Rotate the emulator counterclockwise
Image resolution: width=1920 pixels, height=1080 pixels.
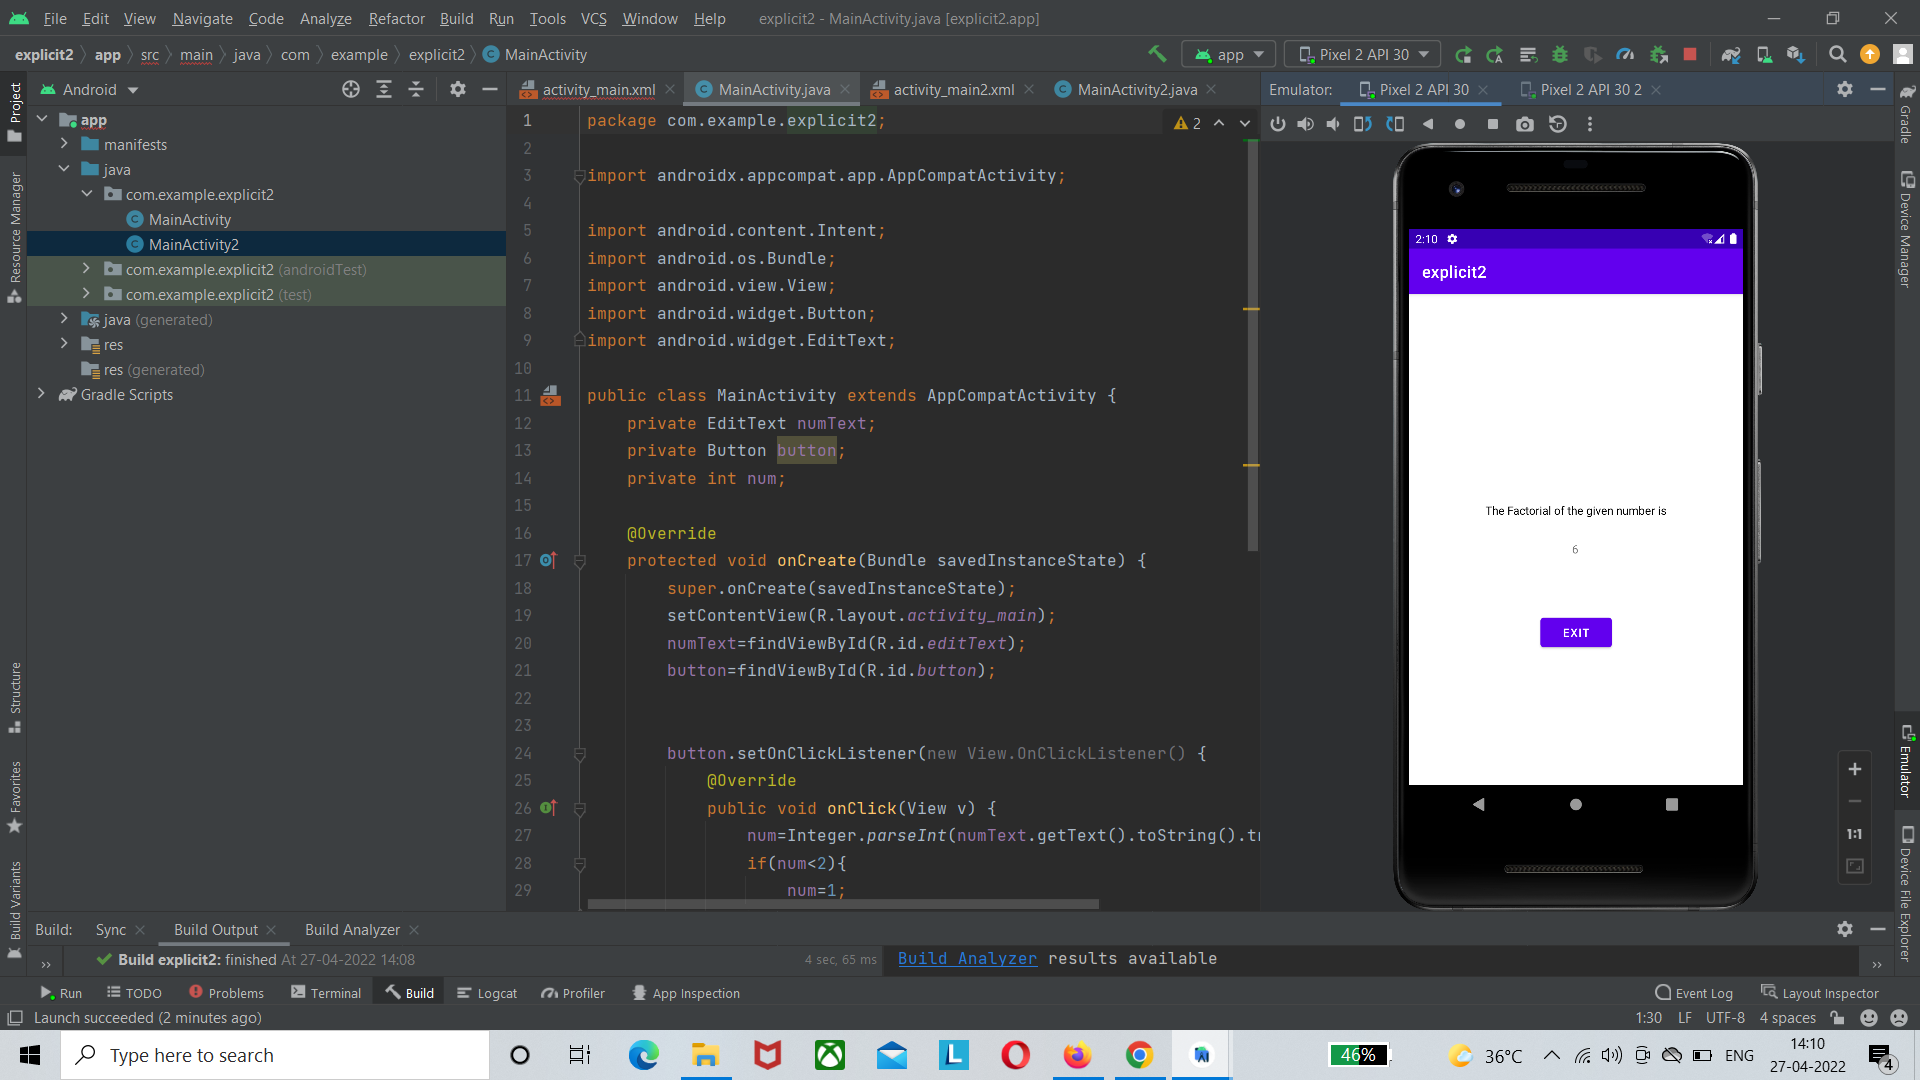1362,124
